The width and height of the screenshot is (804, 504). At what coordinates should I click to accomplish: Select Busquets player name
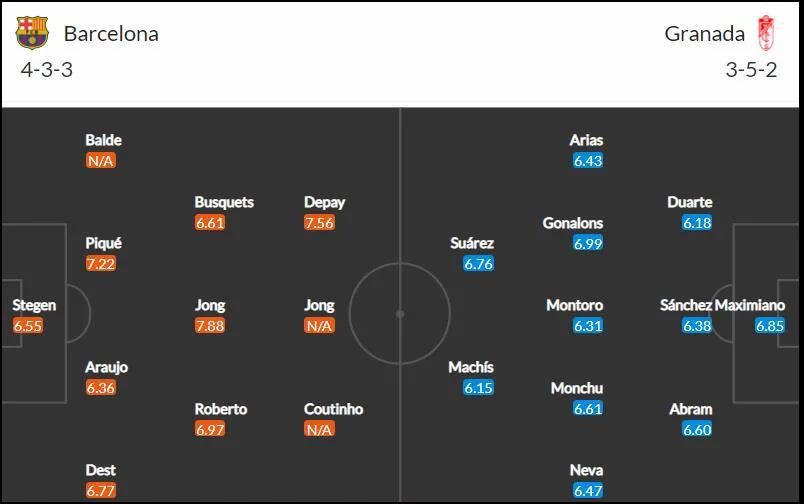pyautogui.click(x=224, y=202)
